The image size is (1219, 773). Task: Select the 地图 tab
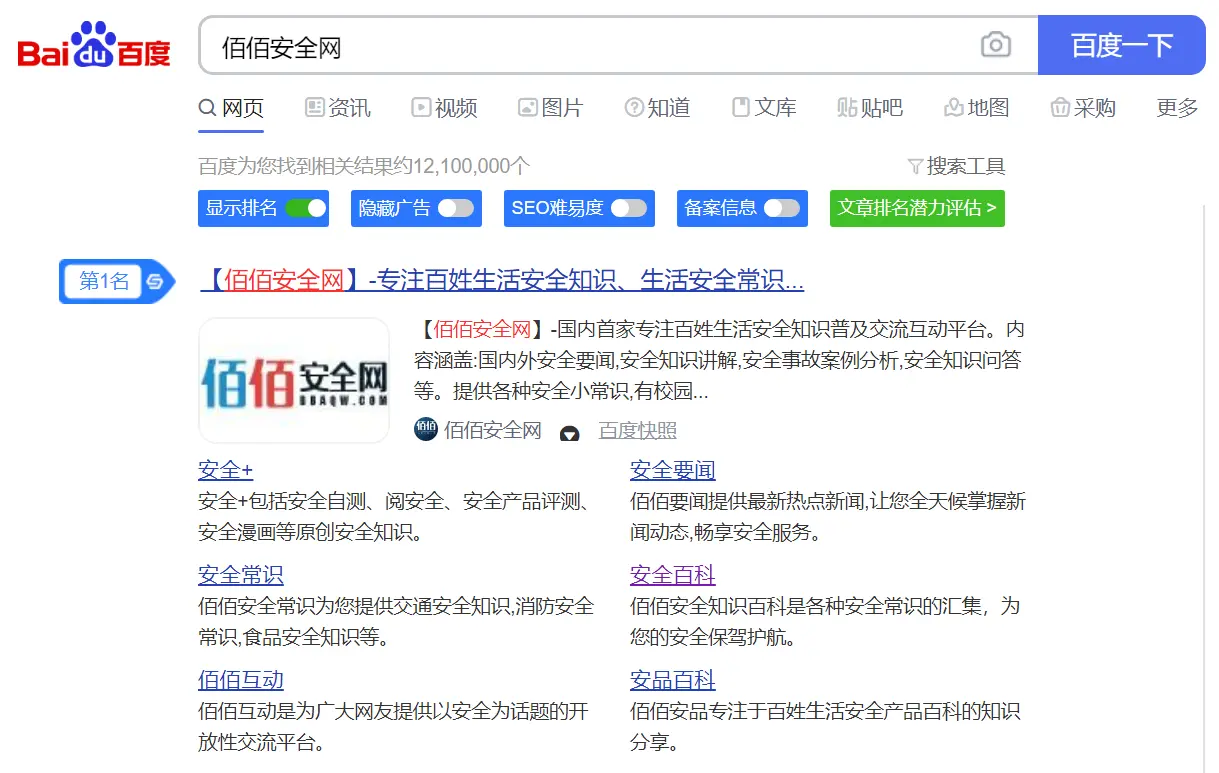point(976,108)
